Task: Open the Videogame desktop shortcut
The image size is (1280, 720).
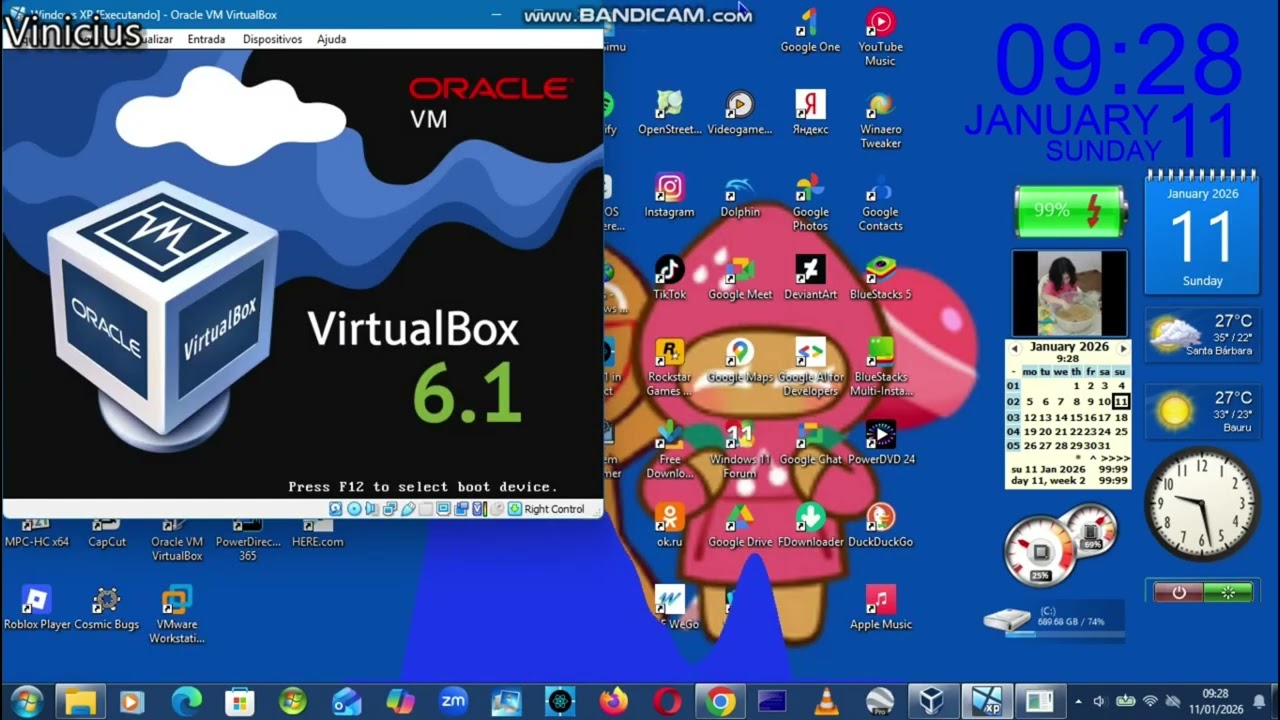Action: point(740,113)
